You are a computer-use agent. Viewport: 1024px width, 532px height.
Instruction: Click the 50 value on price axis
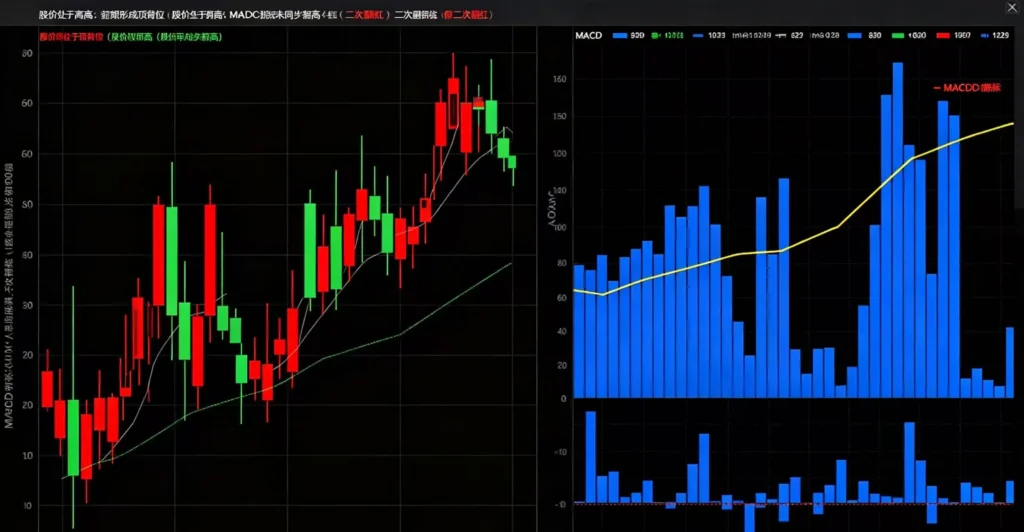(x=27, y=204)
